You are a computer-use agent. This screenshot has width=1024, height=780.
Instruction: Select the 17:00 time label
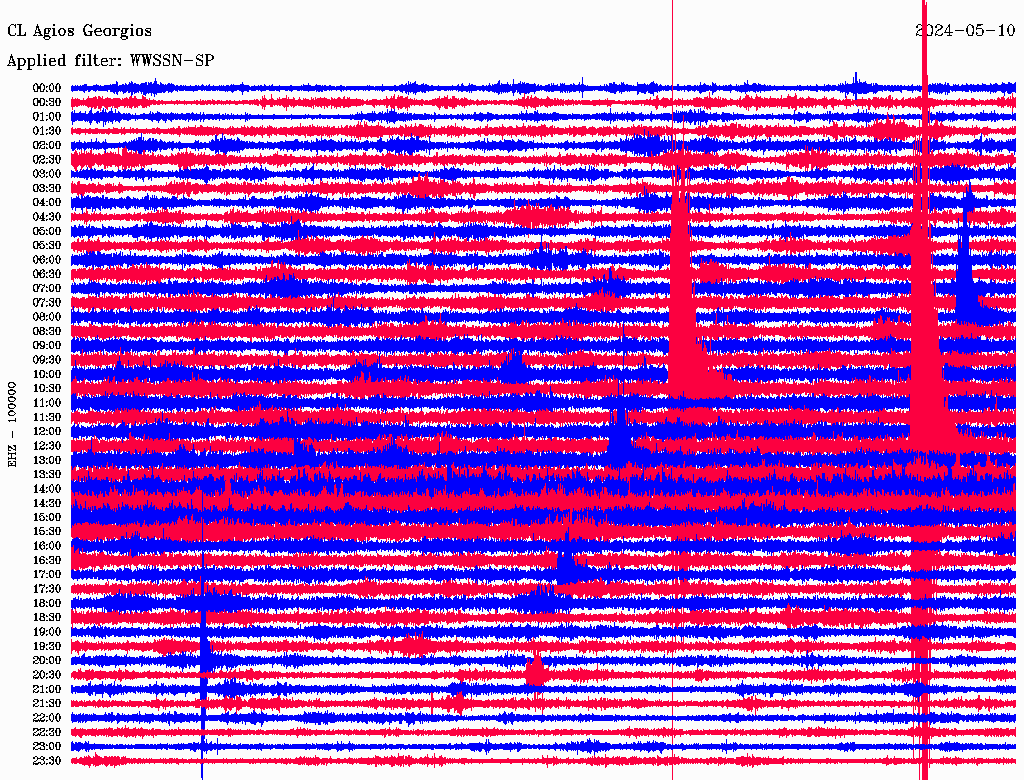(47, 575)
